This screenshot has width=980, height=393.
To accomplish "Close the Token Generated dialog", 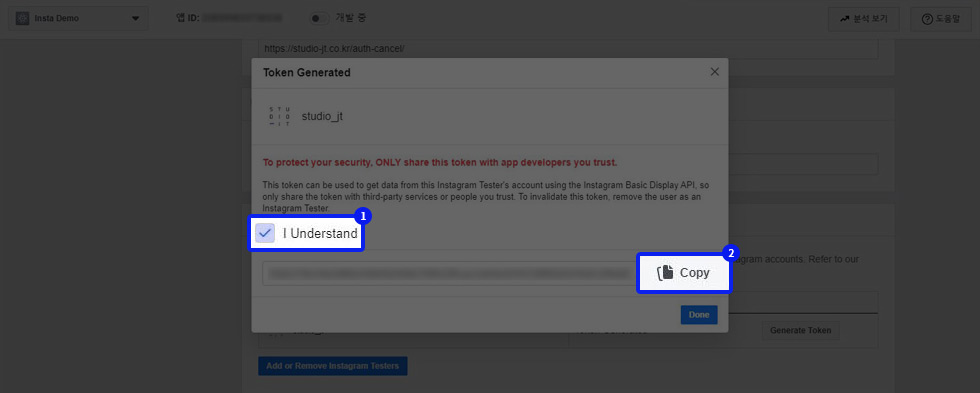I will point(715,72).
